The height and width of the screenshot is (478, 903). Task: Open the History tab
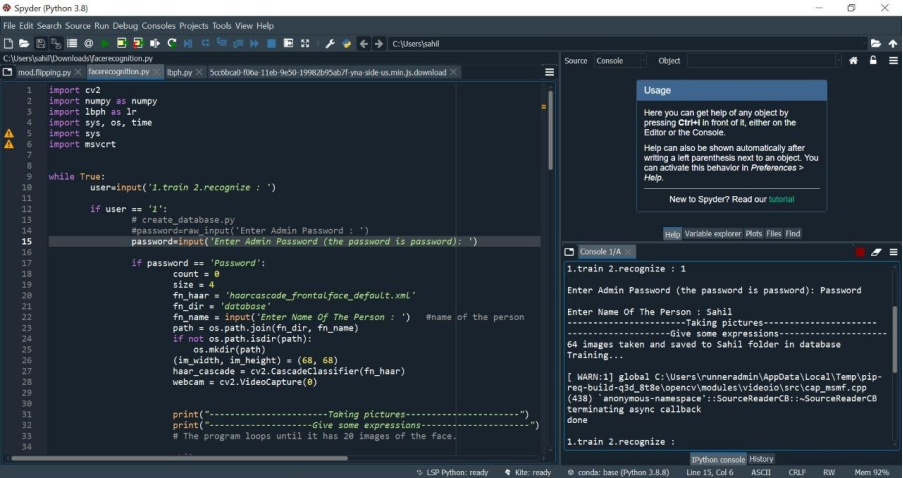761,459
